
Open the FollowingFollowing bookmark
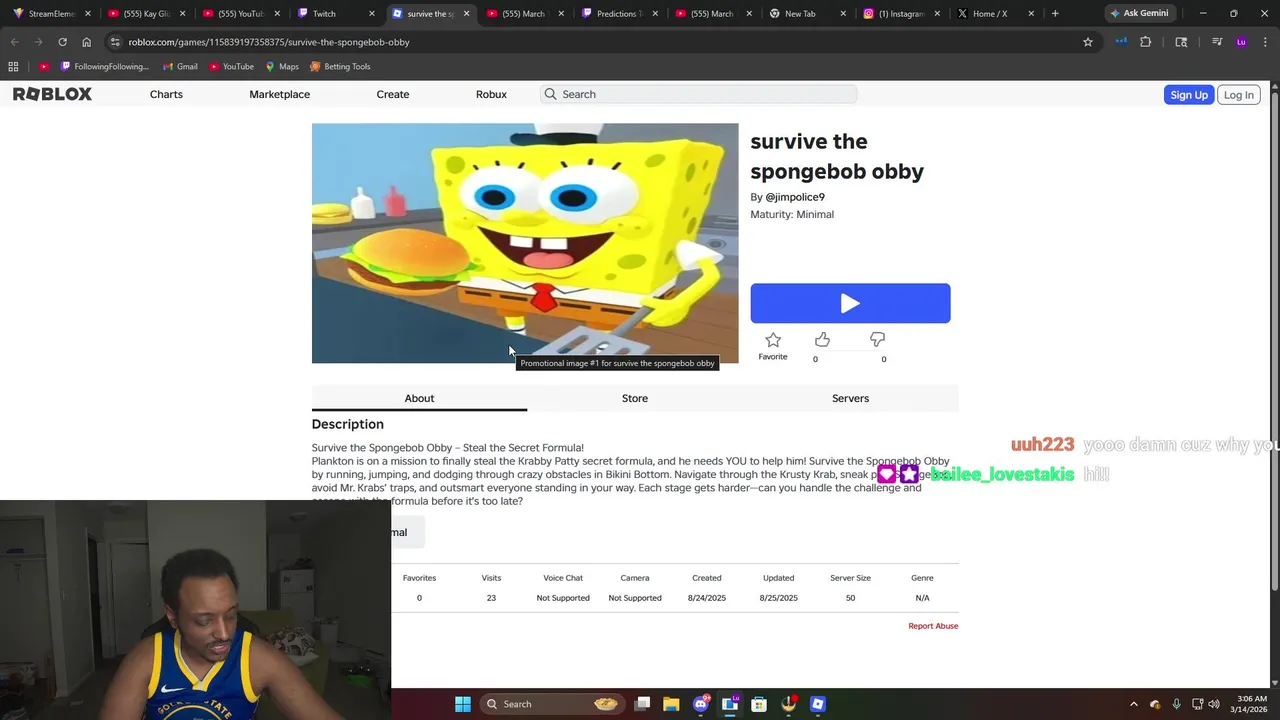[104, 66]
